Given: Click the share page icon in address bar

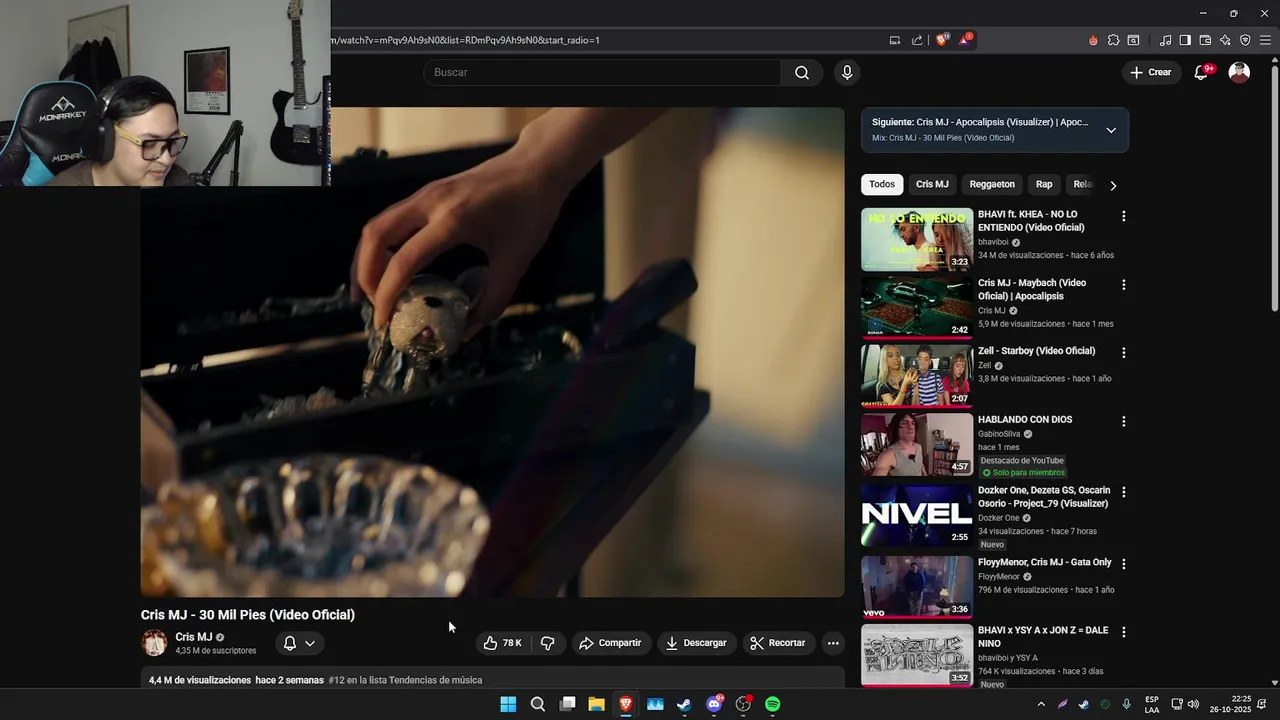Looking at the screenshot, I should 917,40.
